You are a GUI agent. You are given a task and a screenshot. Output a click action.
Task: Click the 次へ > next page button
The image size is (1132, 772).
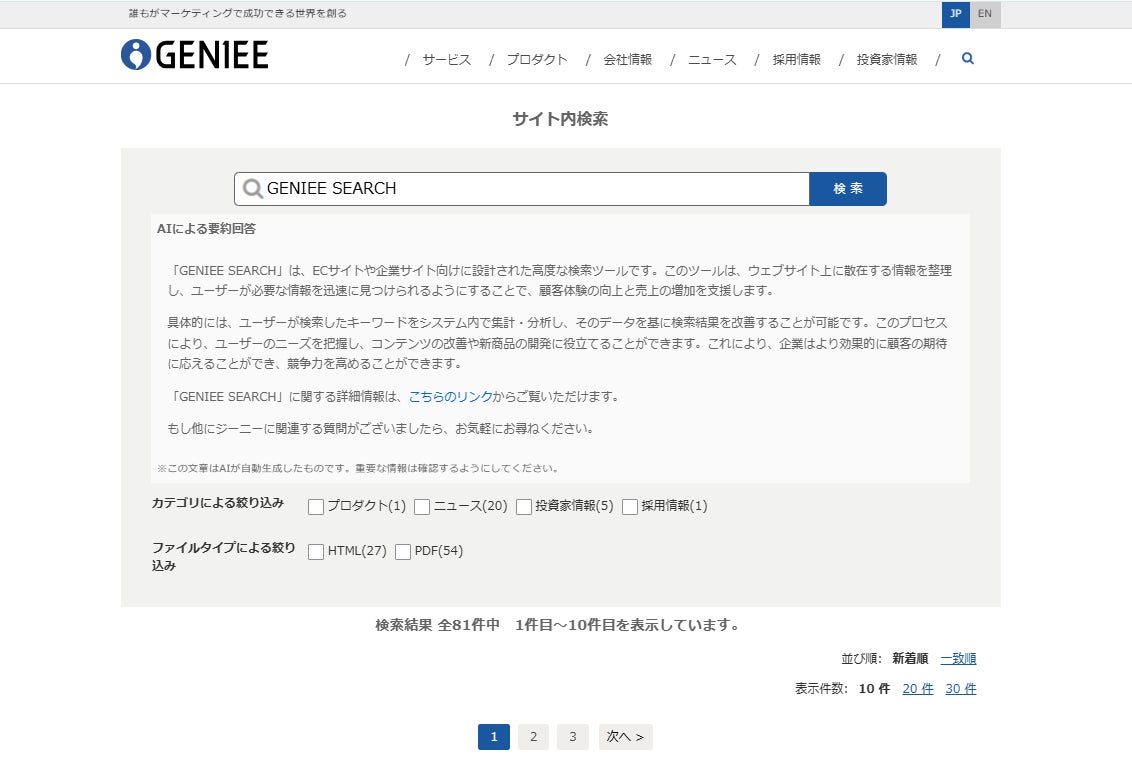[x=625, y=737]
